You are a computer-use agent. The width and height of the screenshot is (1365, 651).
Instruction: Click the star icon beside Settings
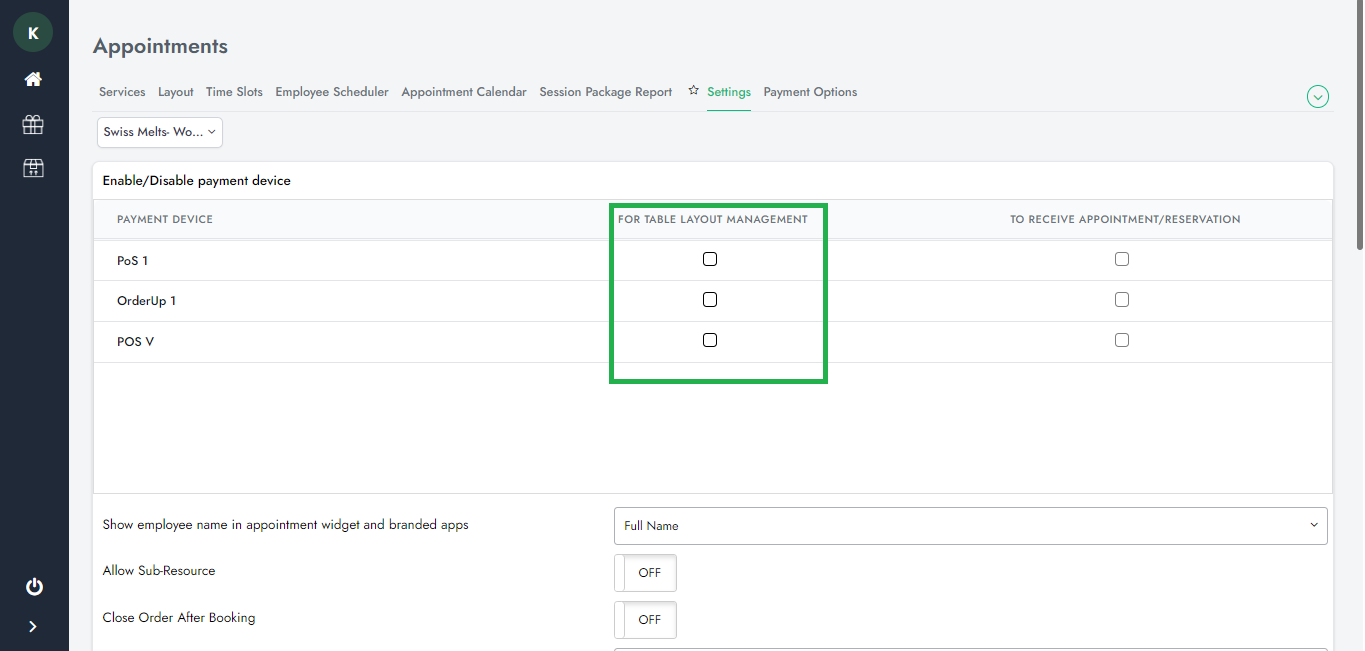tap(693, 91)
